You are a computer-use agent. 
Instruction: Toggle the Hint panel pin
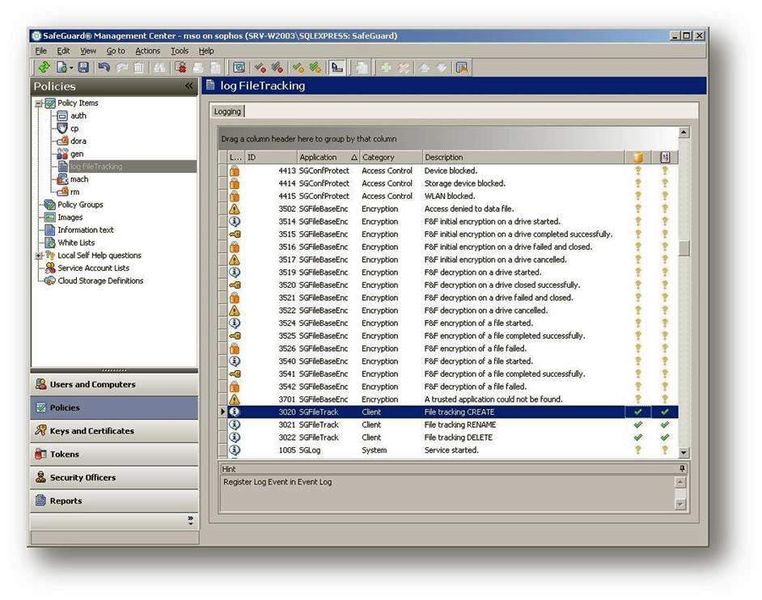682,468
